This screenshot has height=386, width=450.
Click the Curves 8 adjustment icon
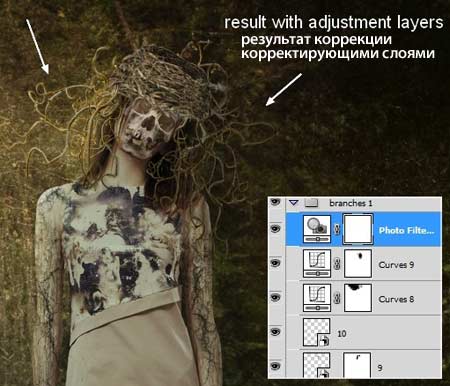pos(317,298)
